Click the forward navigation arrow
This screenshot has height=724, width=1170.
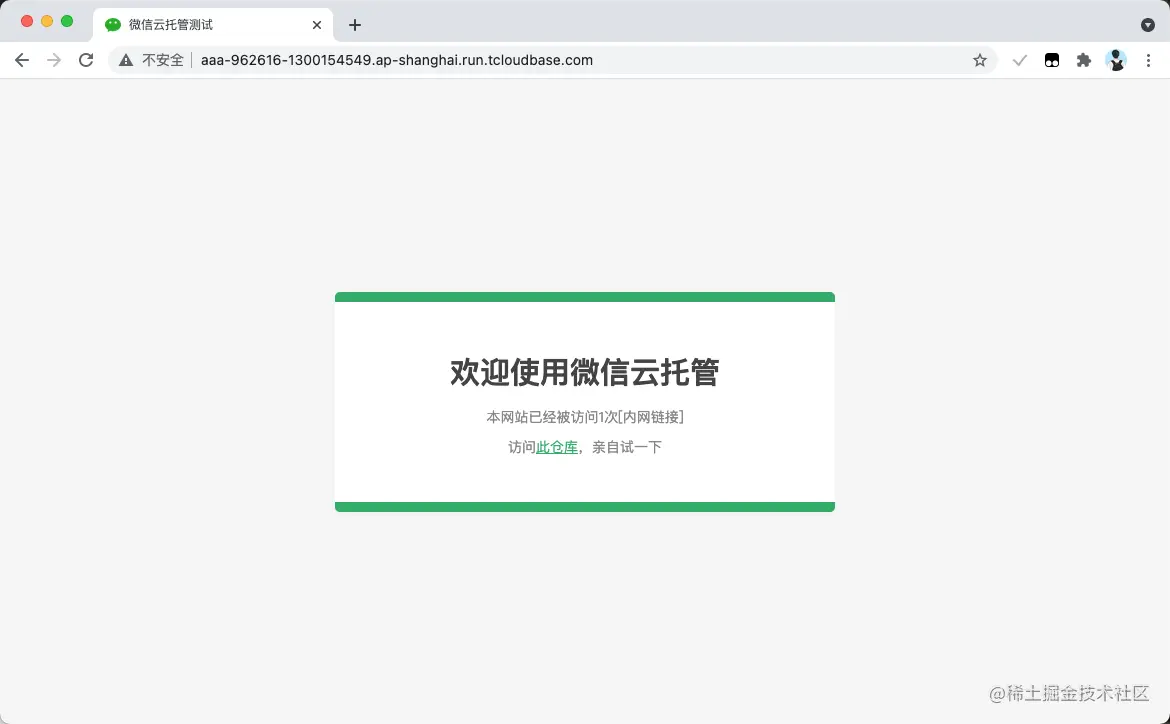pos(54,60)
